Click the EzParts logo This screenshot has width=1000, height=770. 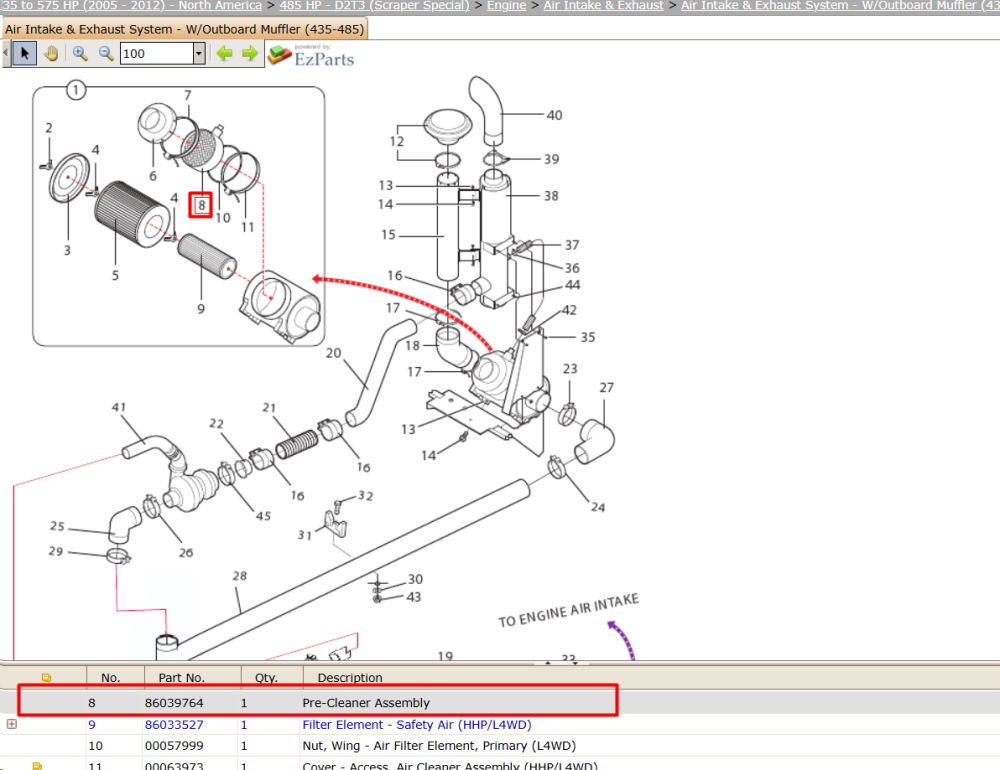tap(311, 56)
